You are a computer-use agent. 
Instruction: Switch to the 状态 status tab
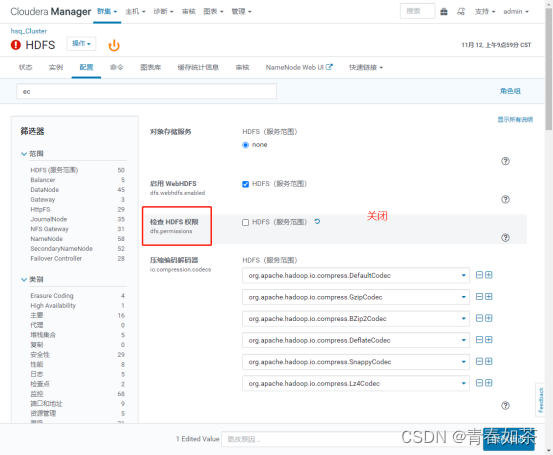click(25, 67)
